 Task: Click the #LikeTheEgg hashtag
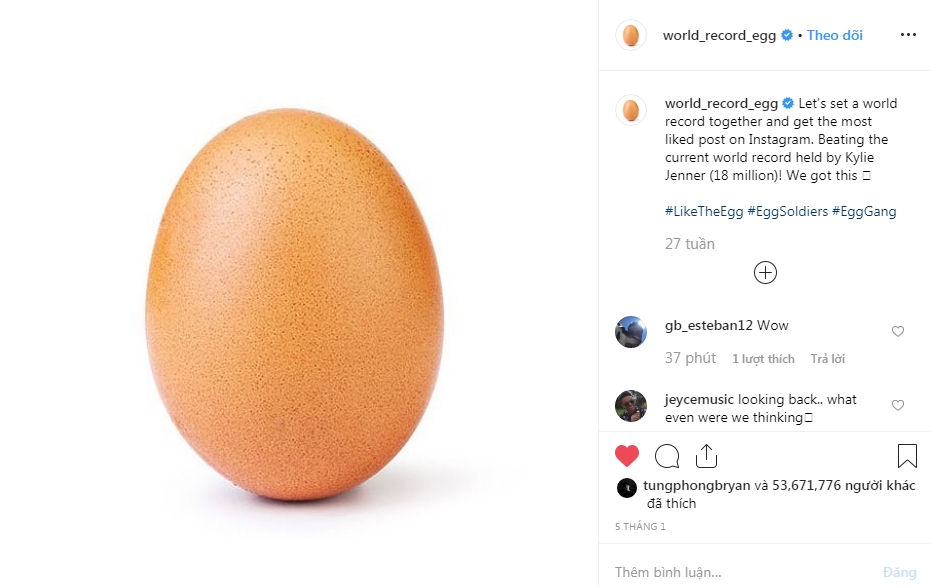tap(704, 211)
